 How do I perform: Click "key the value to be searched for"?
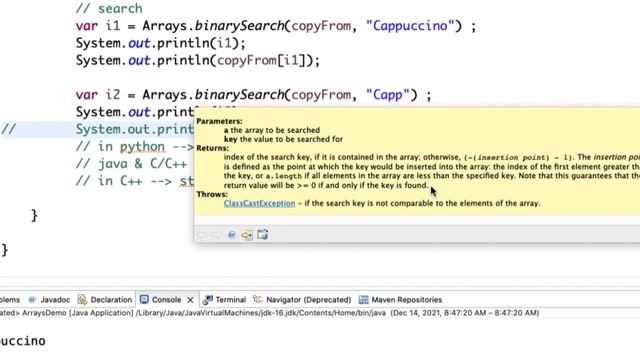pos(283,139)
